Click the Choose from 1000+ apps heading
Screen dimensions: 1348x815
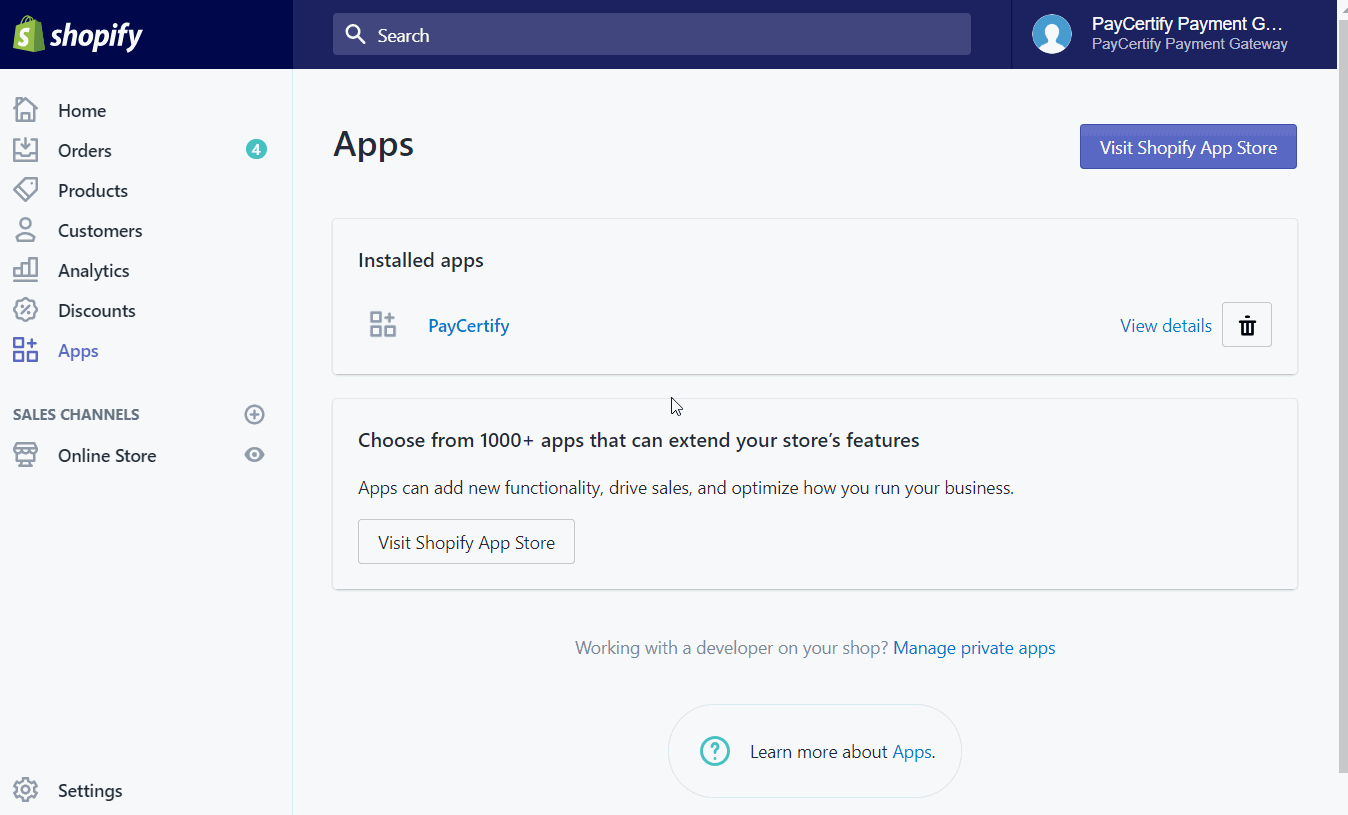coord(639,440)
